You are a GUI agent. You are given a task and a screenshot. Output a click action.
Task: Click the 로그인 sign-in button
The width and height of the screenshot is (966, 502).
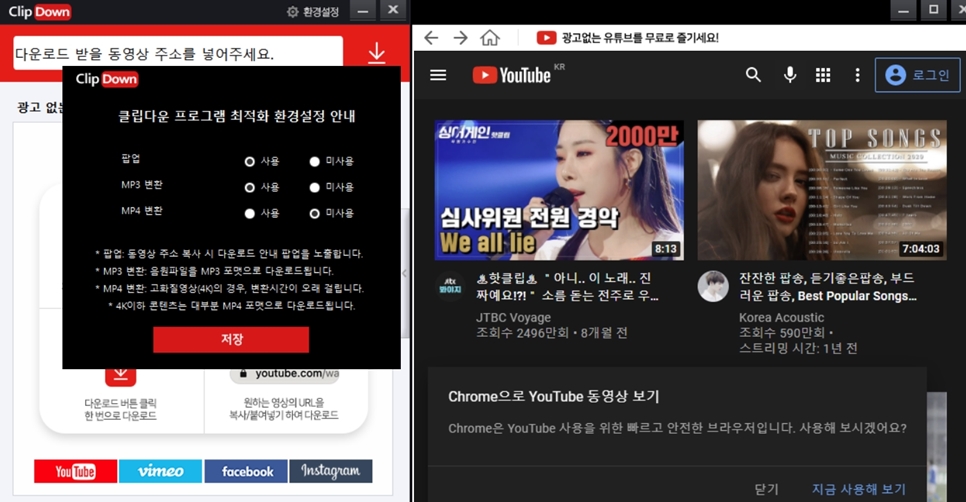pyautogui.click(x=917, y=75)
